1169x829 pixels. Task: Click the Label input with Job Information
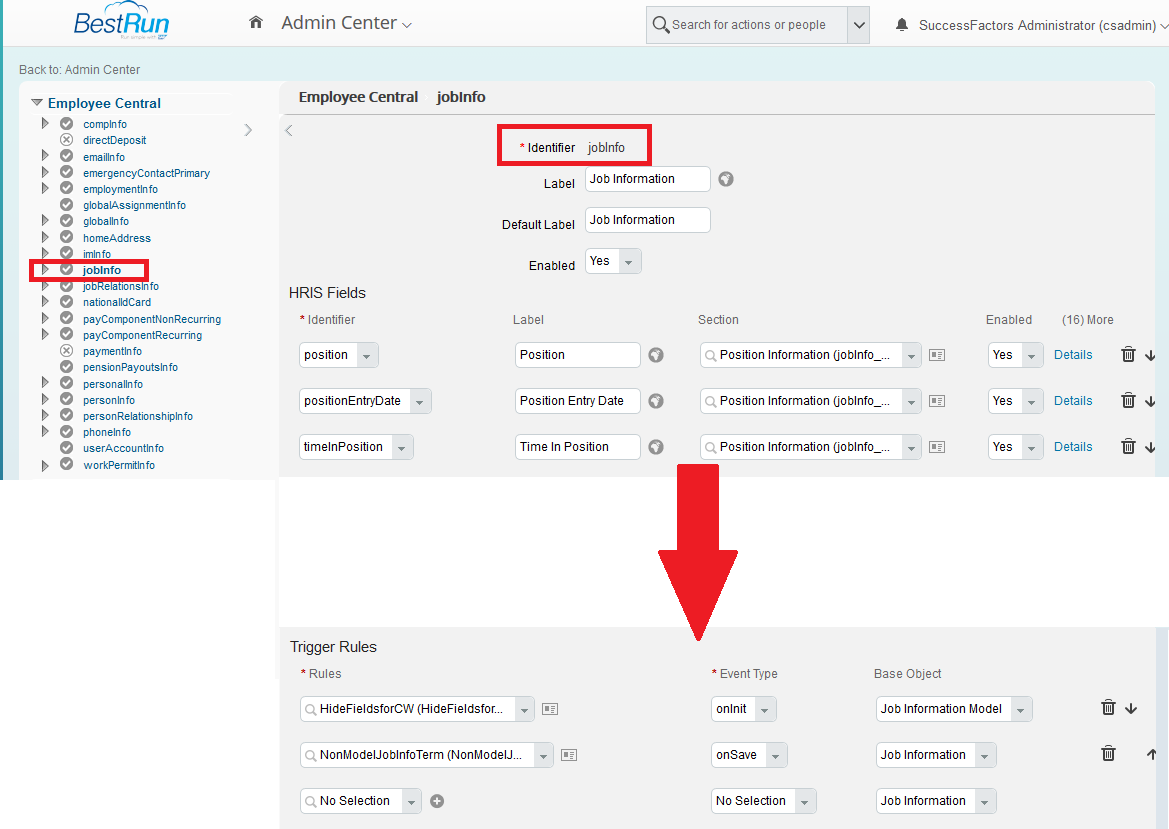[647, 179]
